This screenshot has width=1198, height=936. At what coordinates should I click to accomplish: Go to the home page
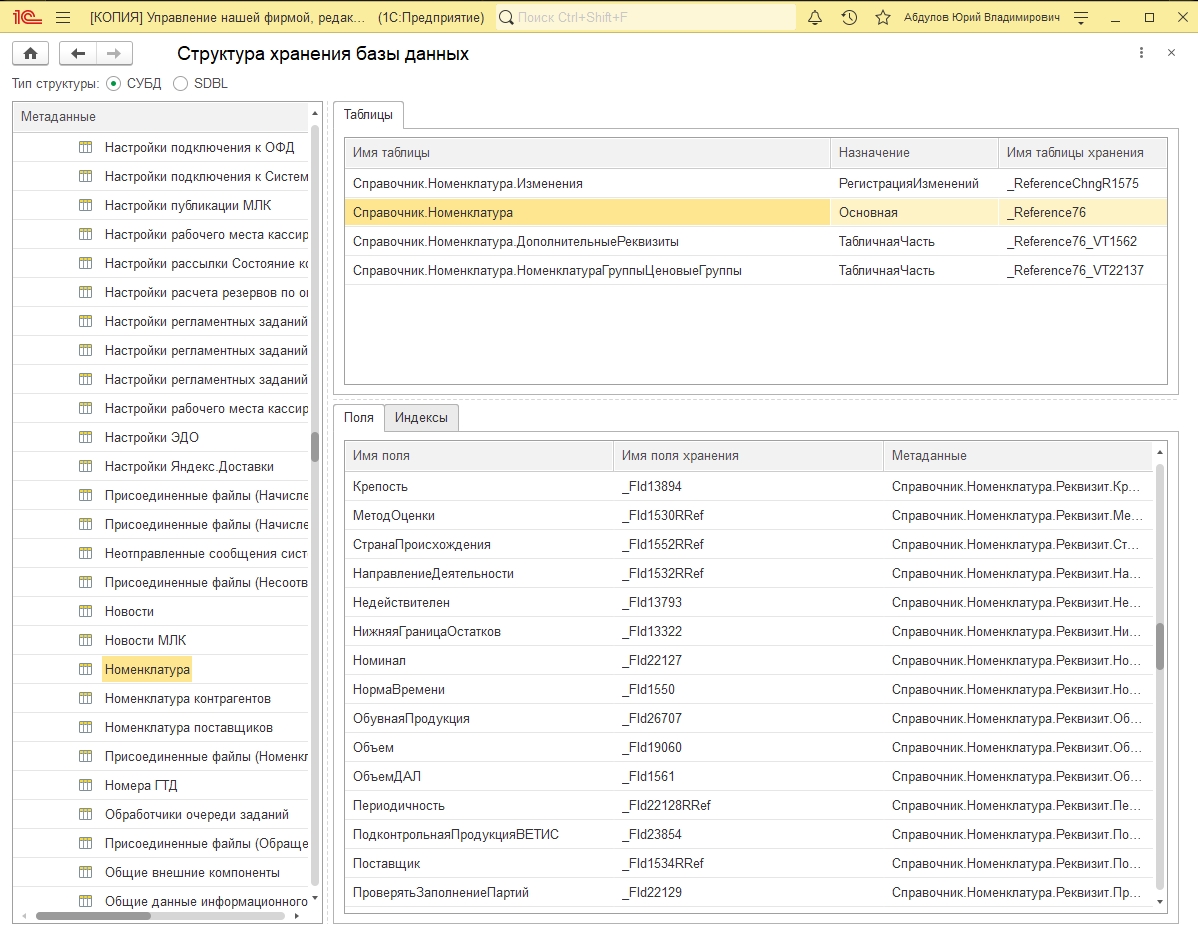31,53
